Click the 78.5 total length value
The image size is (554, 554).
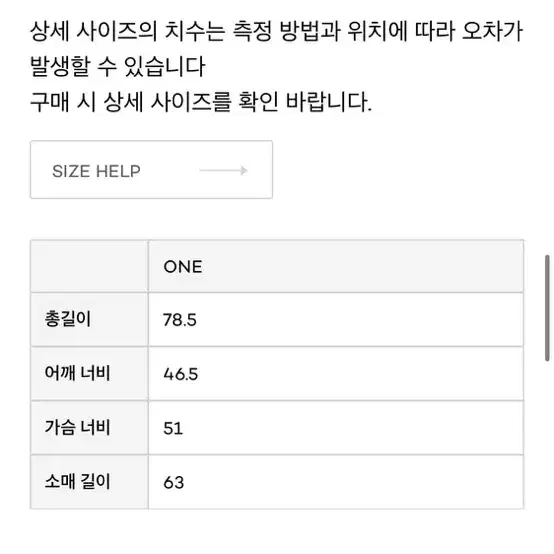pos(179,320)
